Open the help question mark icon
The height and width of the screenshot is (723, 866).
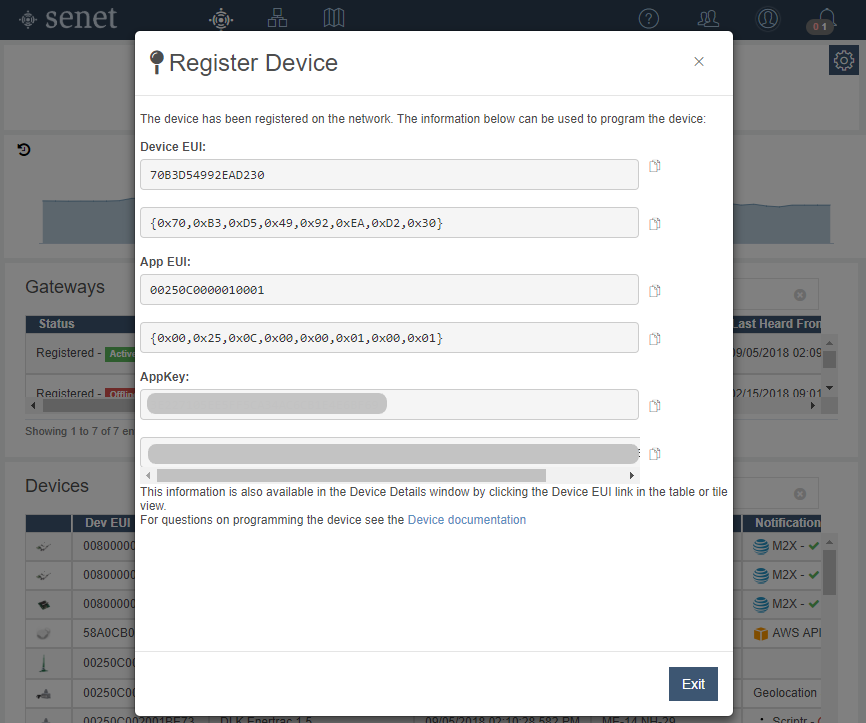649,19
